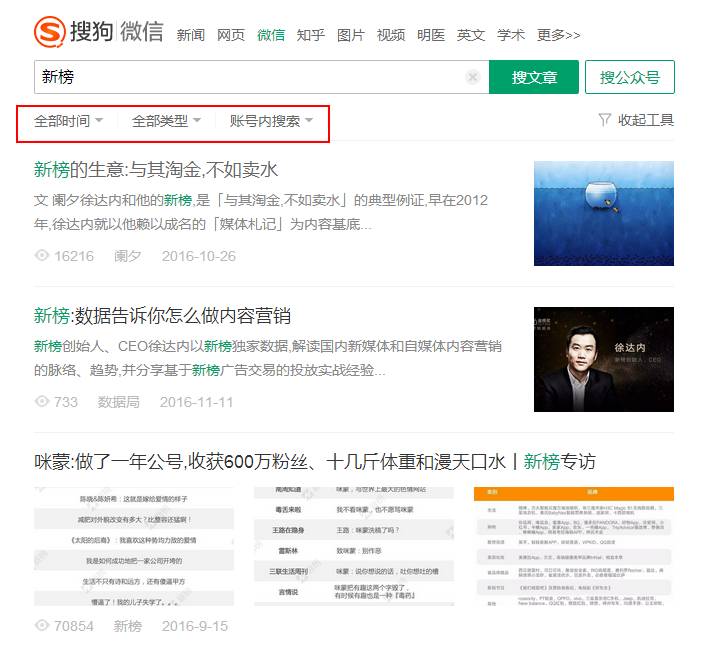Expand the 全部时间 time filter dropdown

[x=69, y=121]
